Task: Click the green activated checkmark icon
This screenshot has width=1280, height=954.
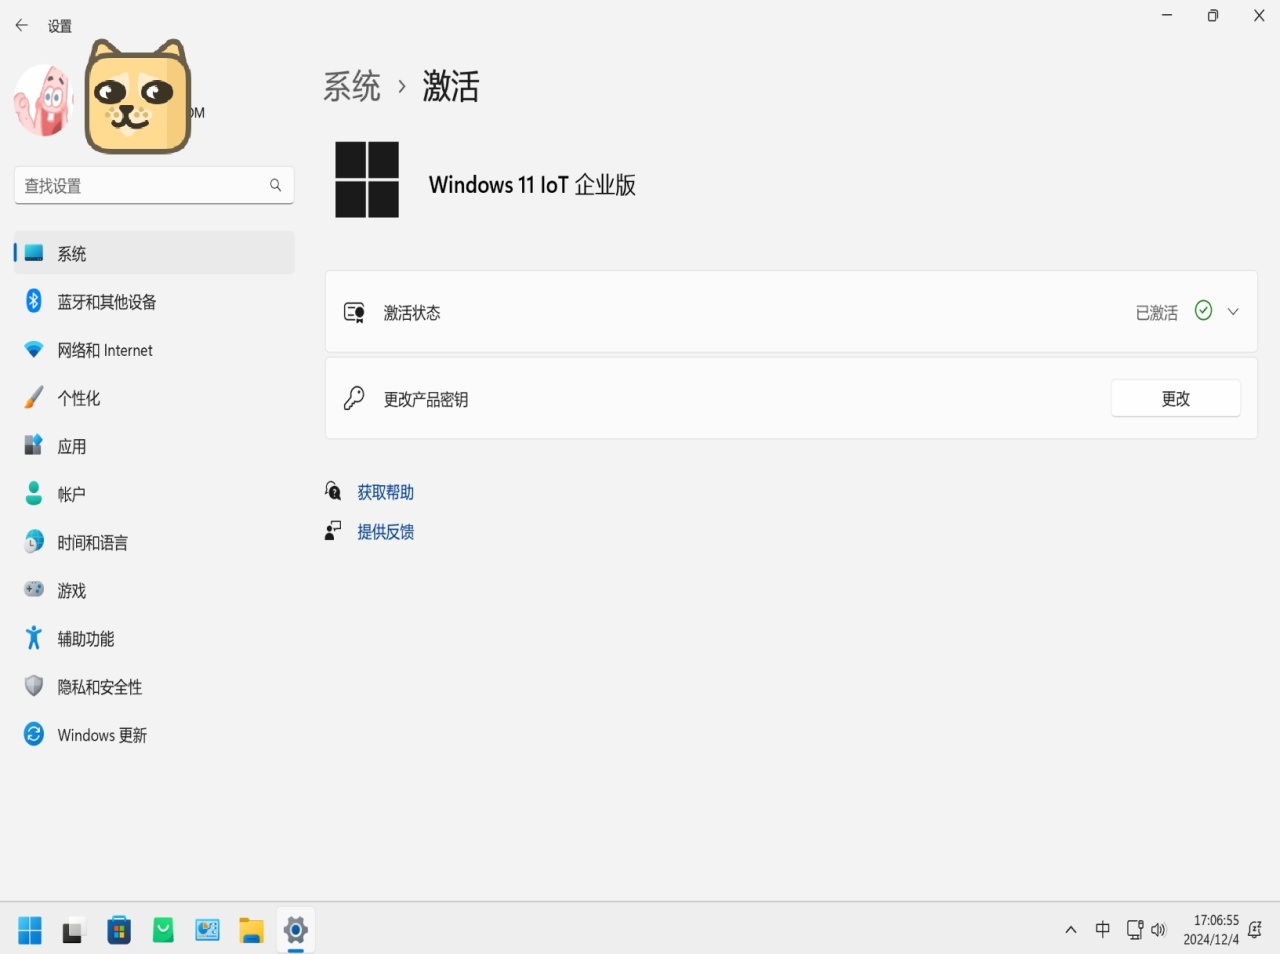Action: (1204, 311)
